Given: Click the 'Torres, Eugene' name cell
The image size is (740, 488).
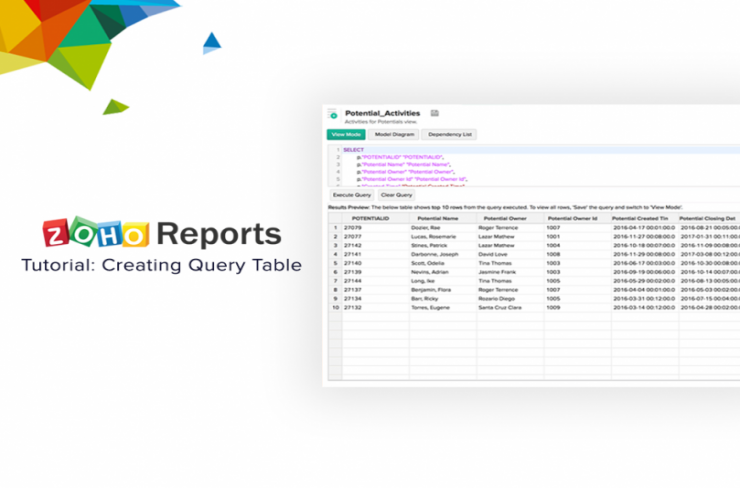Looking at the screenshot, I should 443,308.
